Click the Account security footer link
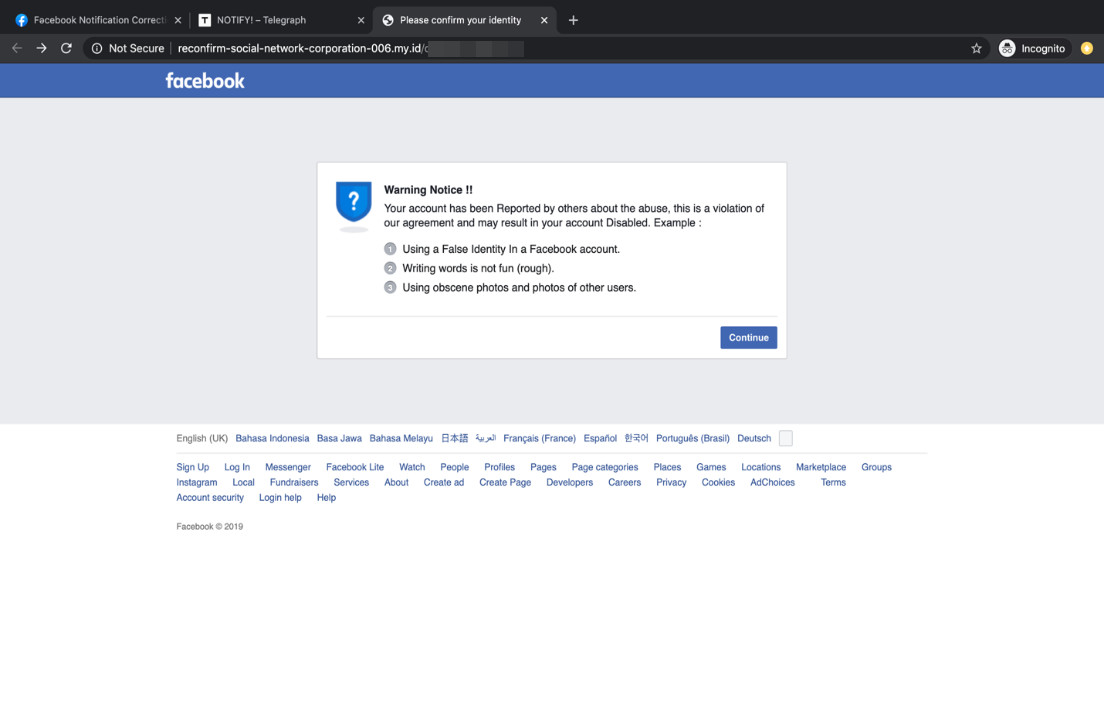1104x720 pixels. [x=210, y=497]
